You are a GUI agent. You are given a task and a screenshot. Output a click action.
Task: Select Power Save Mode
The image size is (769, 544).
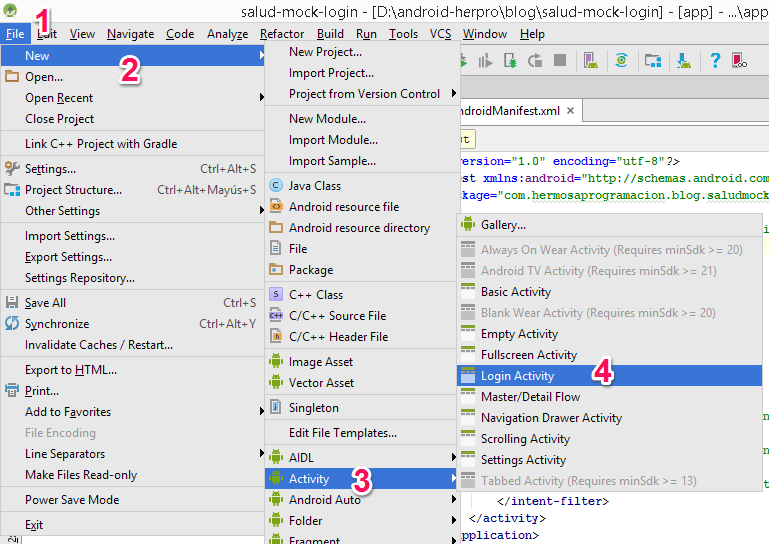coord(132,499)
